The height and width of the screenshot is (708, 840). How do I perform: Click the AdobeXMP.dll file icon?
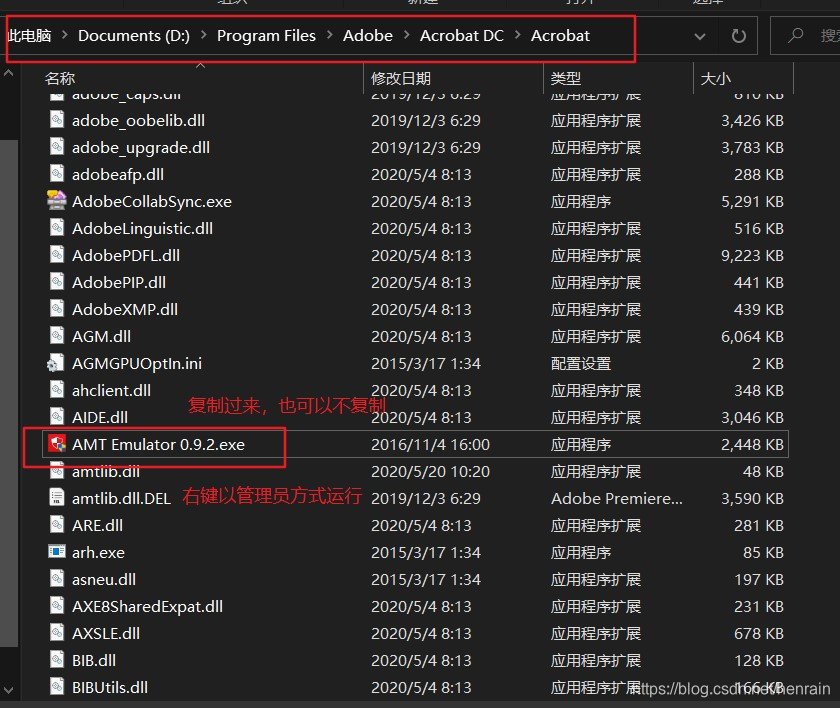[x=57, y=308]
